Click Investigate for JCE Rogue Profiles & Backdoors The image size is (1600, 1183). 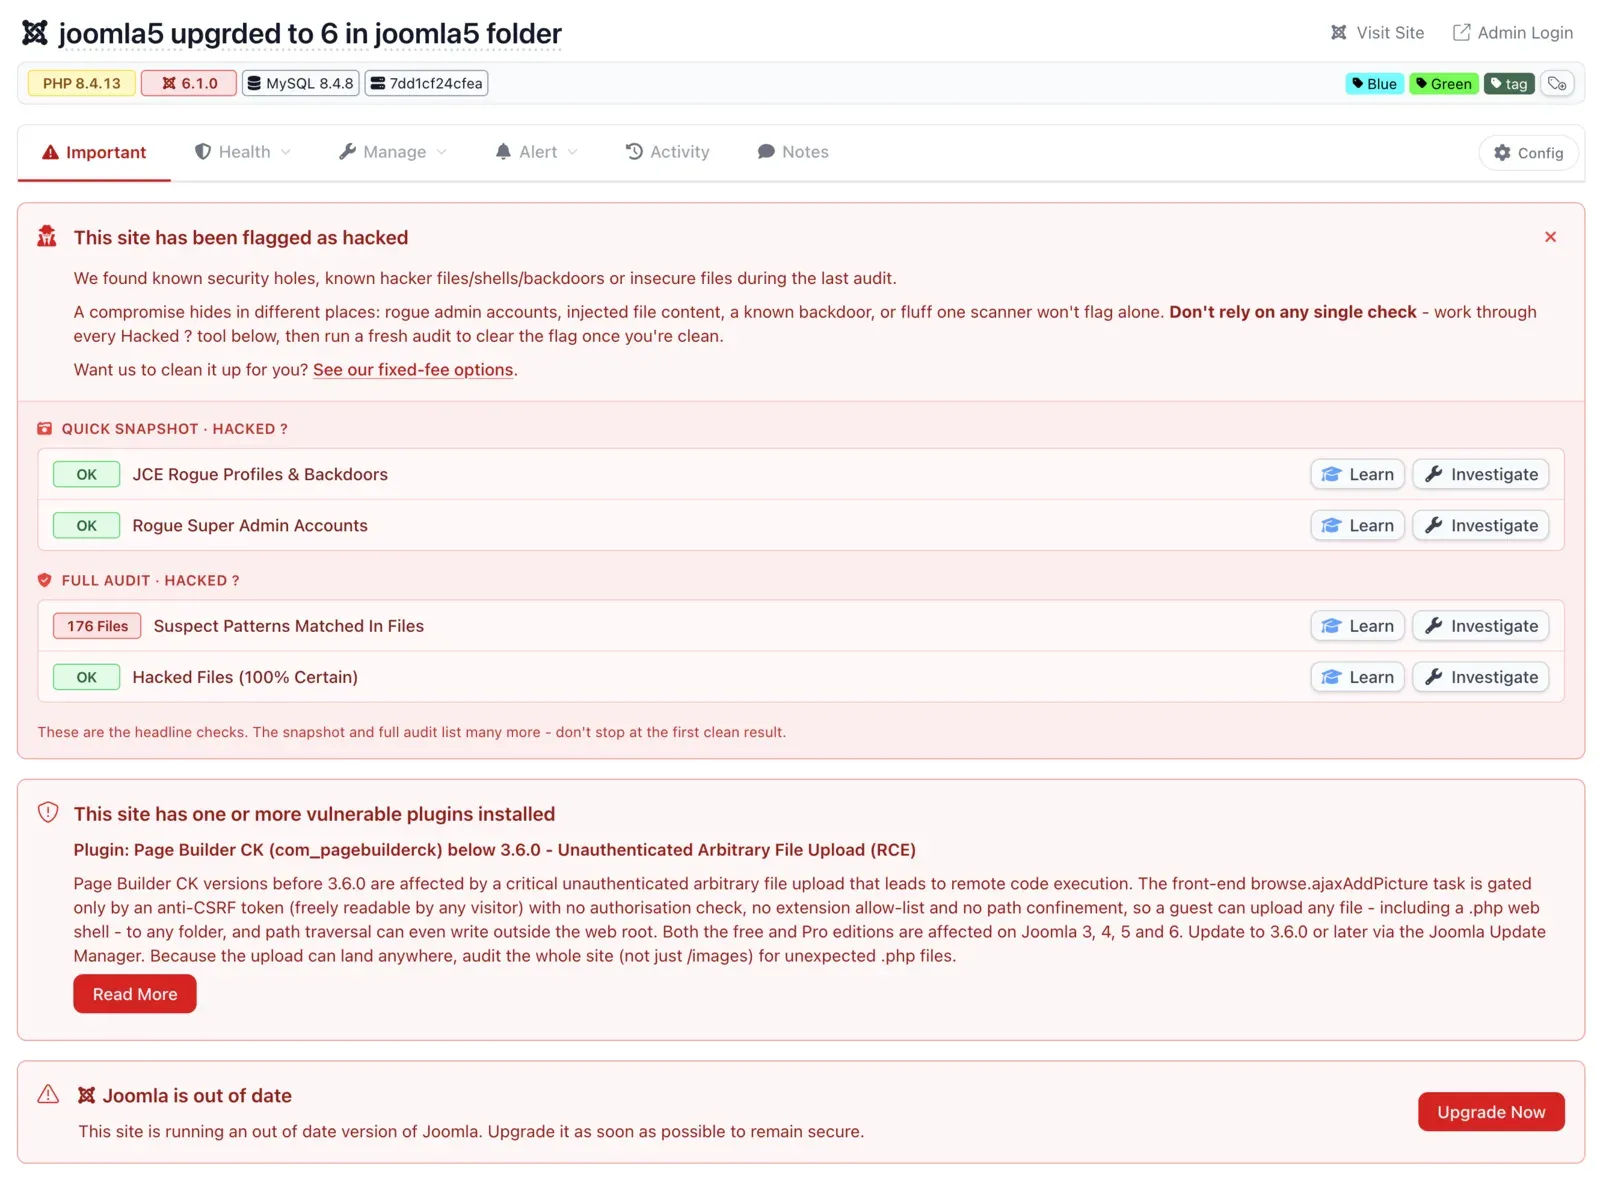1480,474
